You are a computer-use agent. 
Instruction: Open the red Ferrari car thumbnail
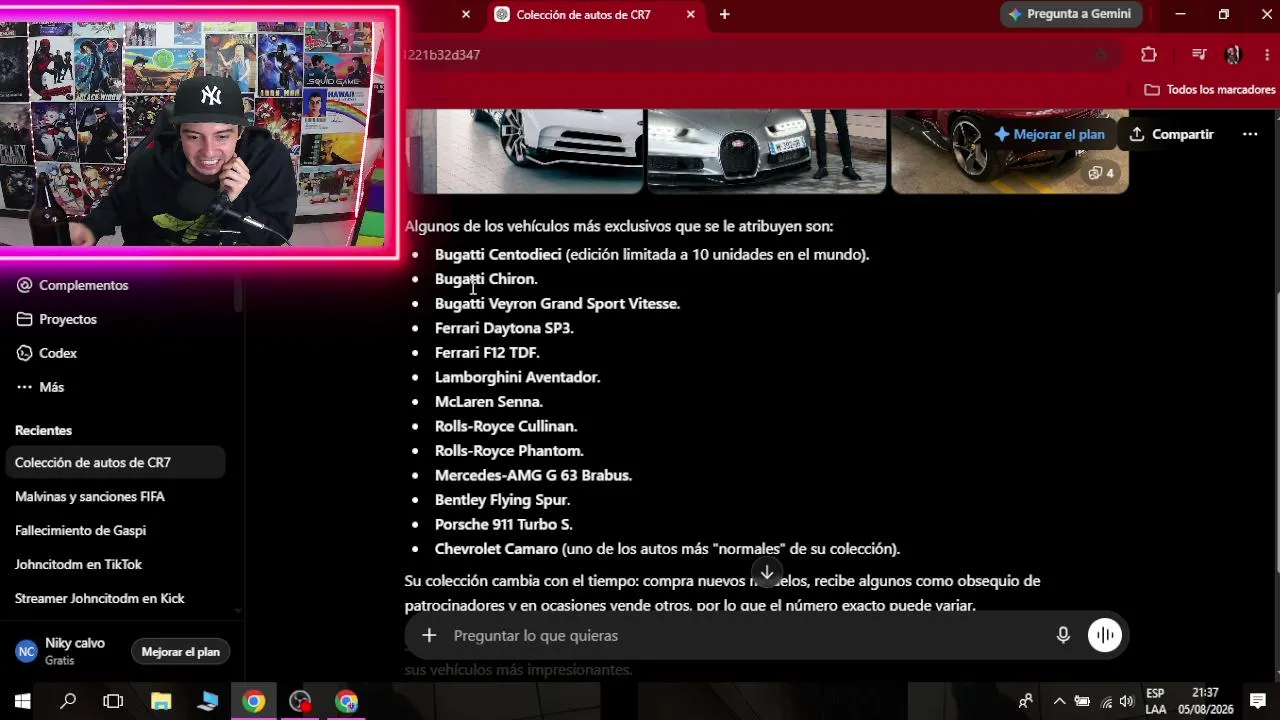(1010, 150)
